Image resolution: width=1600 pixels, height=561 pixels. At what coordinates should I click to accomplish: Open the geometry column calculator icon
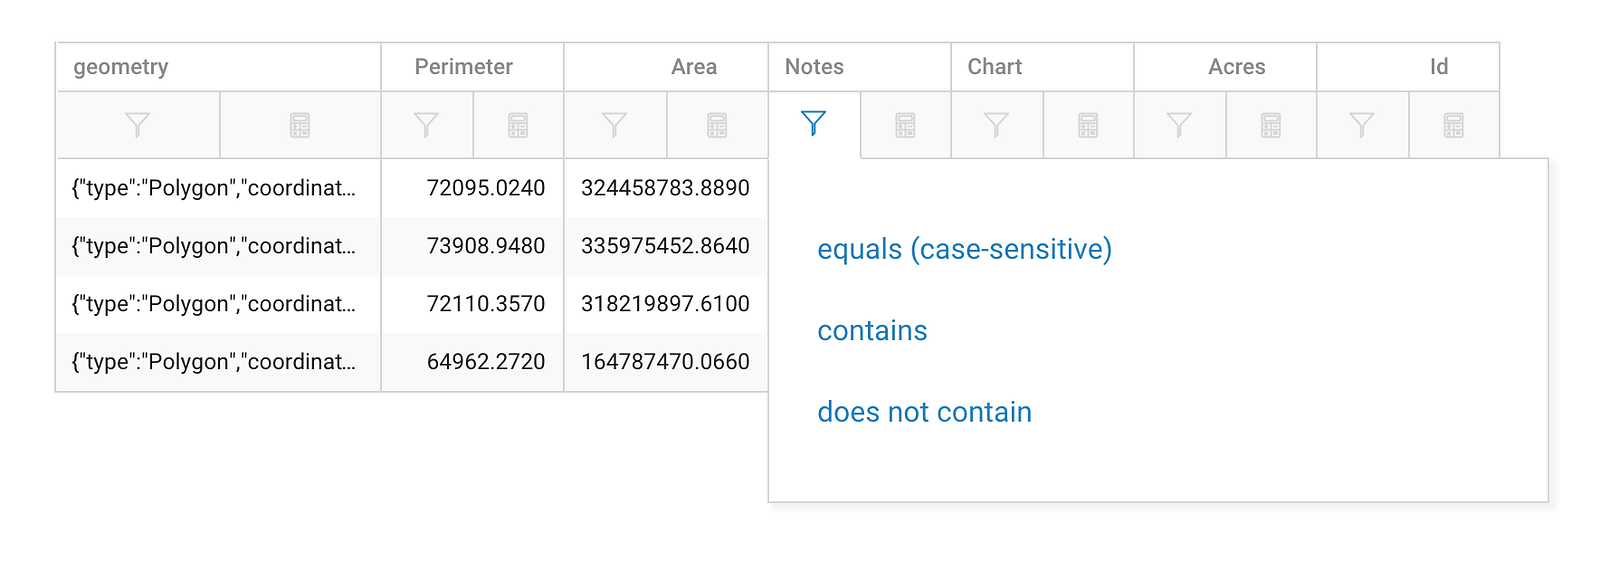[300, 125]
